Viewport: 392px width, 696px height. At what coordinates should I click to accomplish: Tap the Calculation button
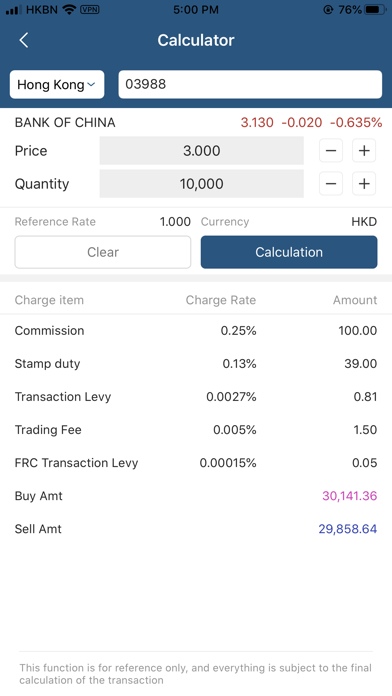coord(289,252)
